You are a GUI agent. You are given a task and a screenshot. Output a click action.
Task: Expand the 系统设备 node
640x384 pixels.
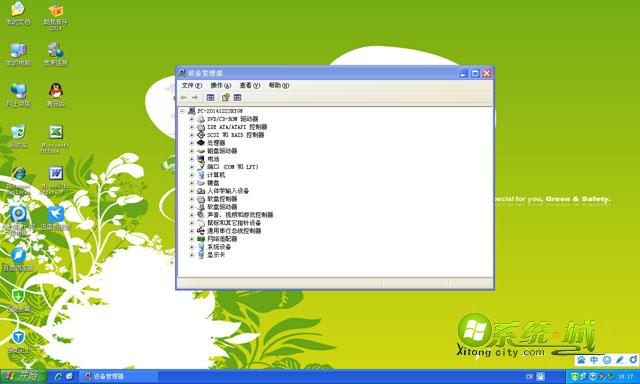pyautogui.click(x=191, y=247)
